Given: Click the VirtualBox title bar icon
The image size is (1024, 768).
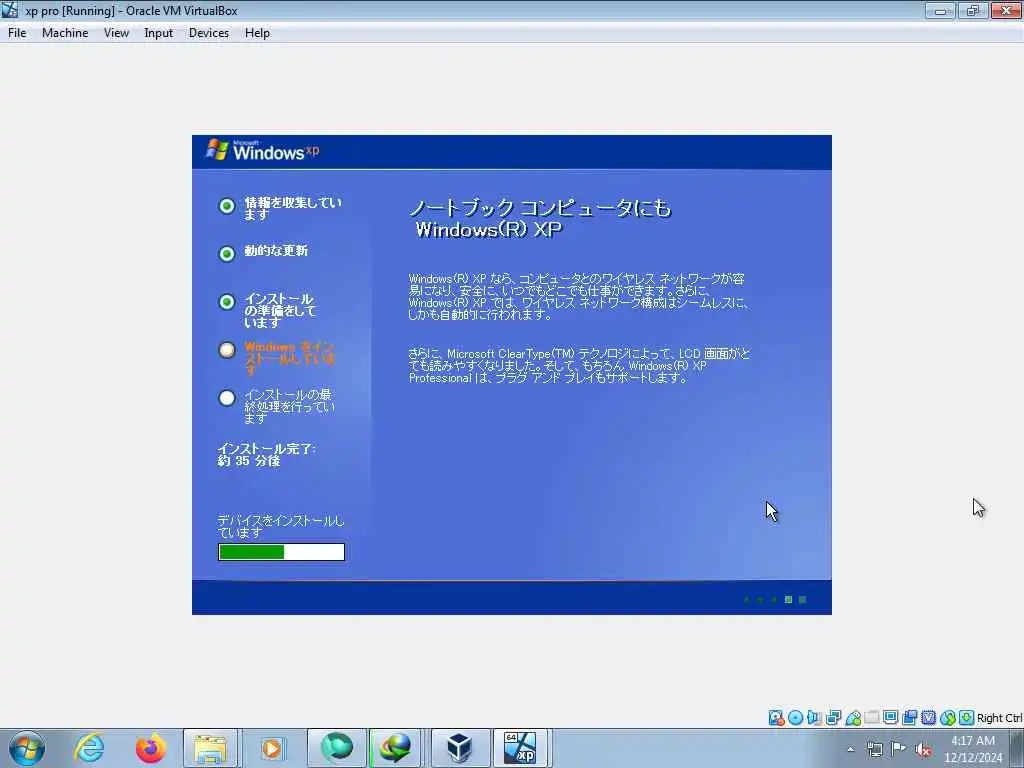Looking at the screenshot, I should click(10, 10).
